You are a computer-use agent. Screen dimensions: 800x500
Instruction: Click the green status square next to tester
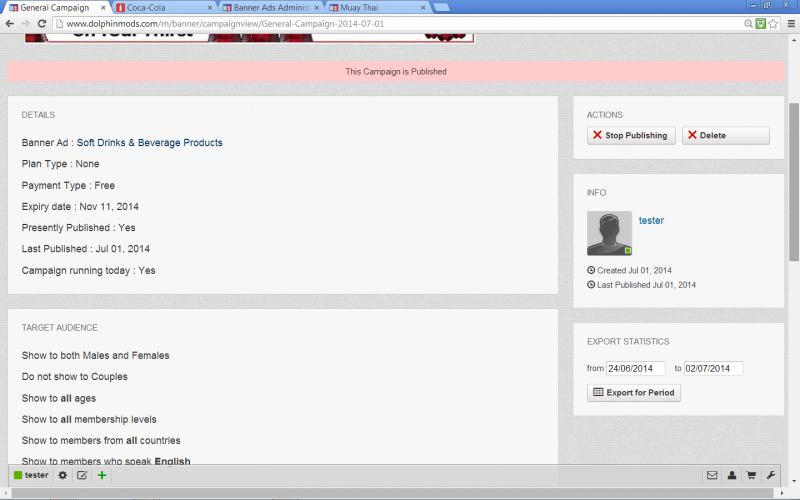click(x=18, y=475)
